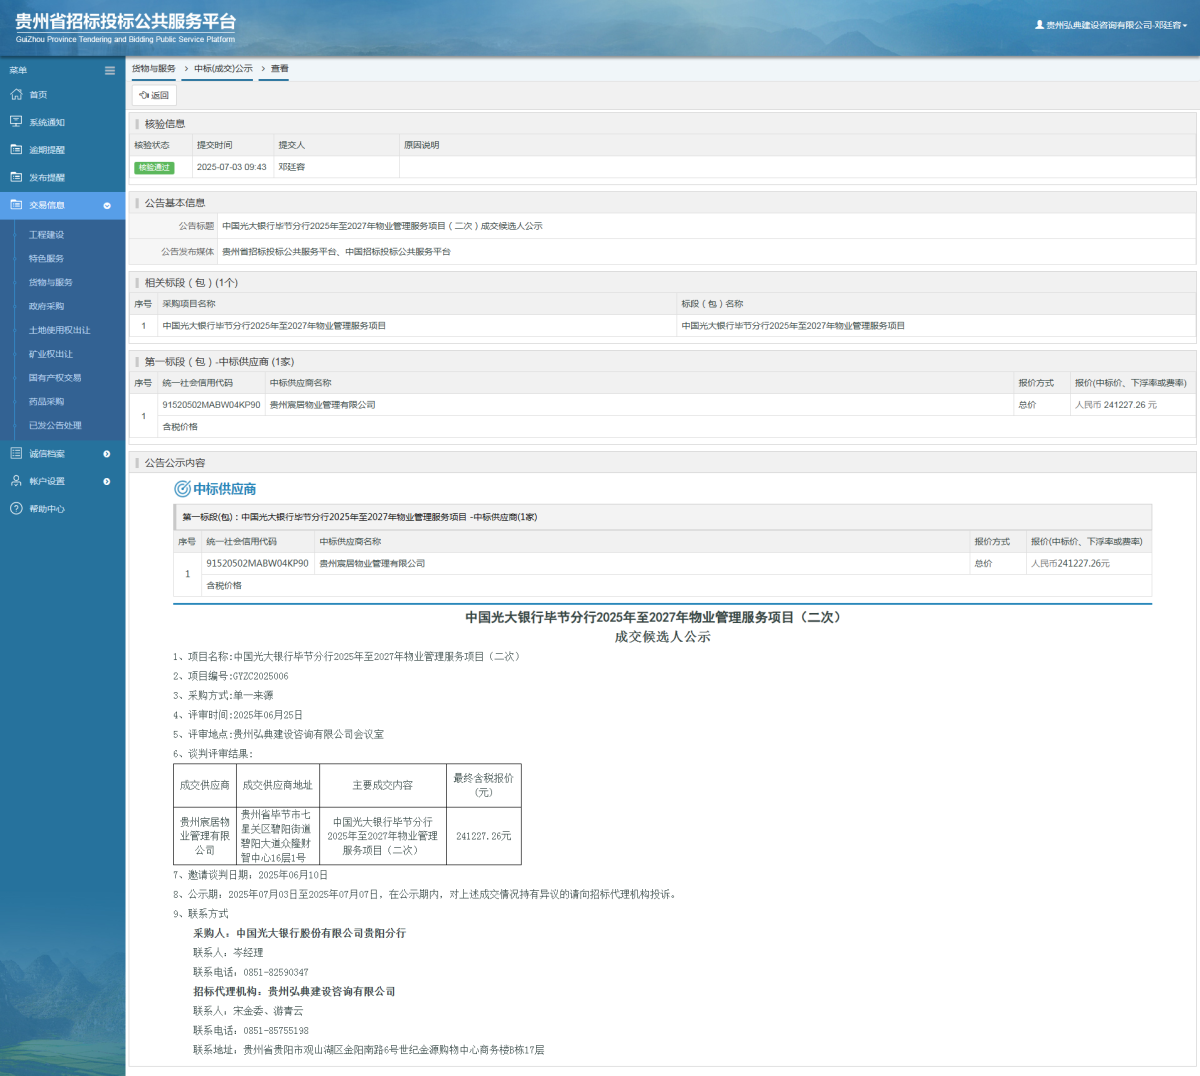Click phone number 0851-82590347

point(276,972)
